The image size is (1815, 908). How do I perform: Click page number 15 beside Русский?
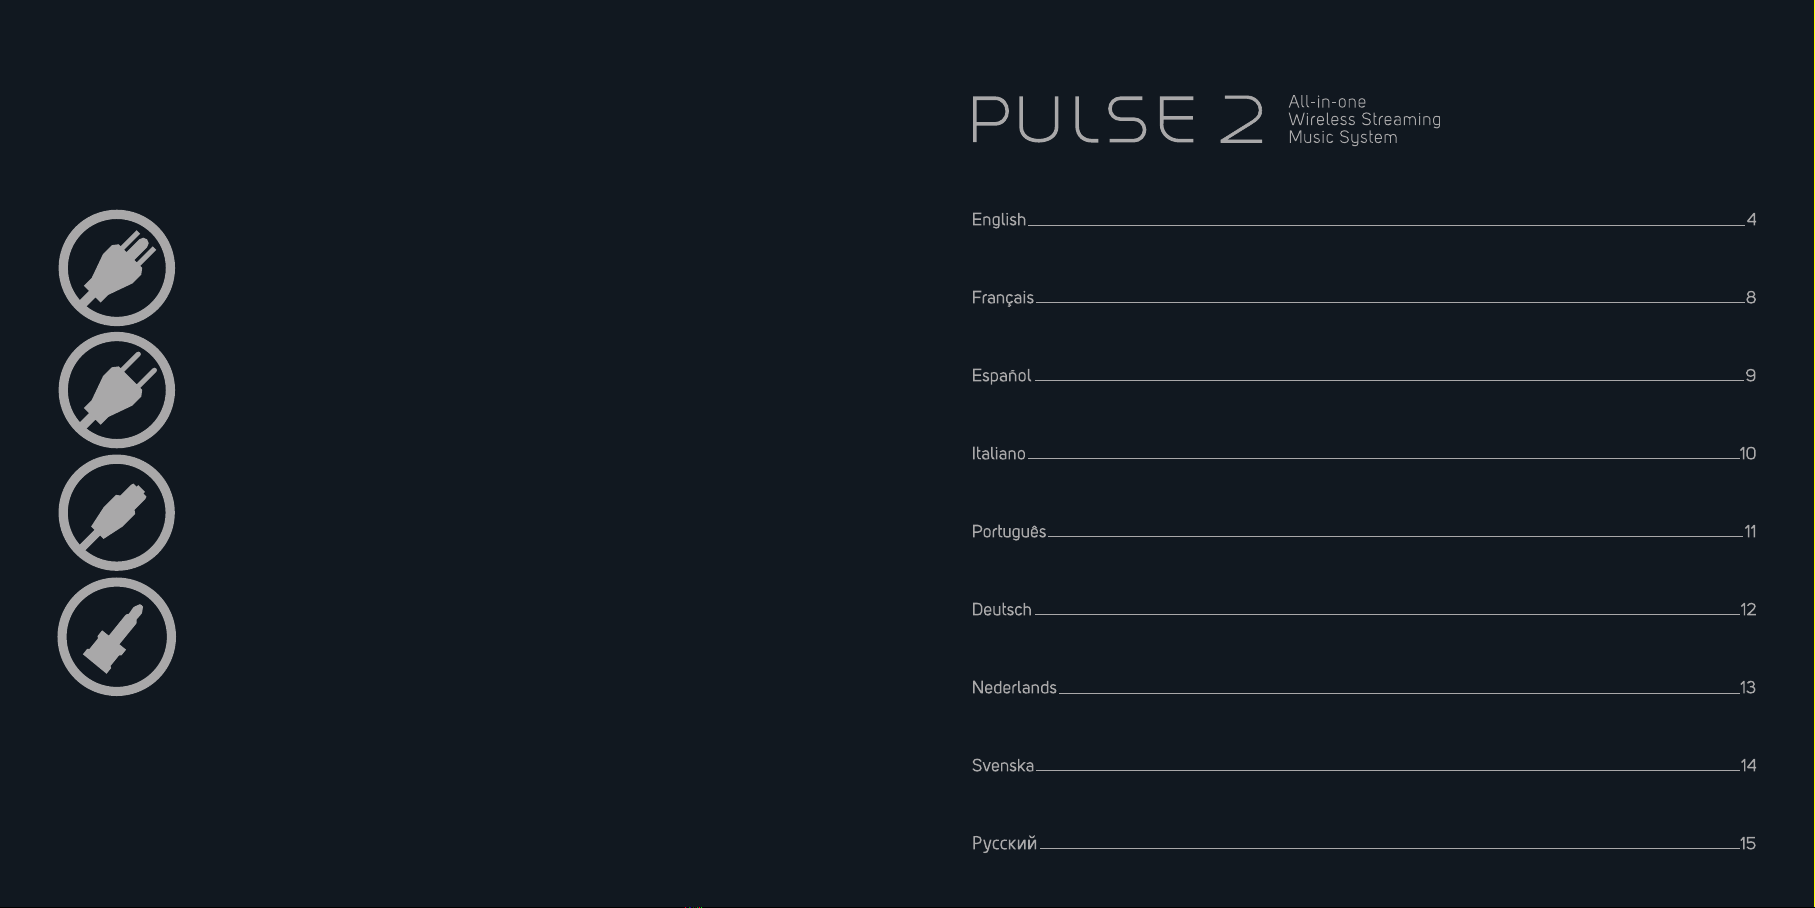(x=1747, y=844)
